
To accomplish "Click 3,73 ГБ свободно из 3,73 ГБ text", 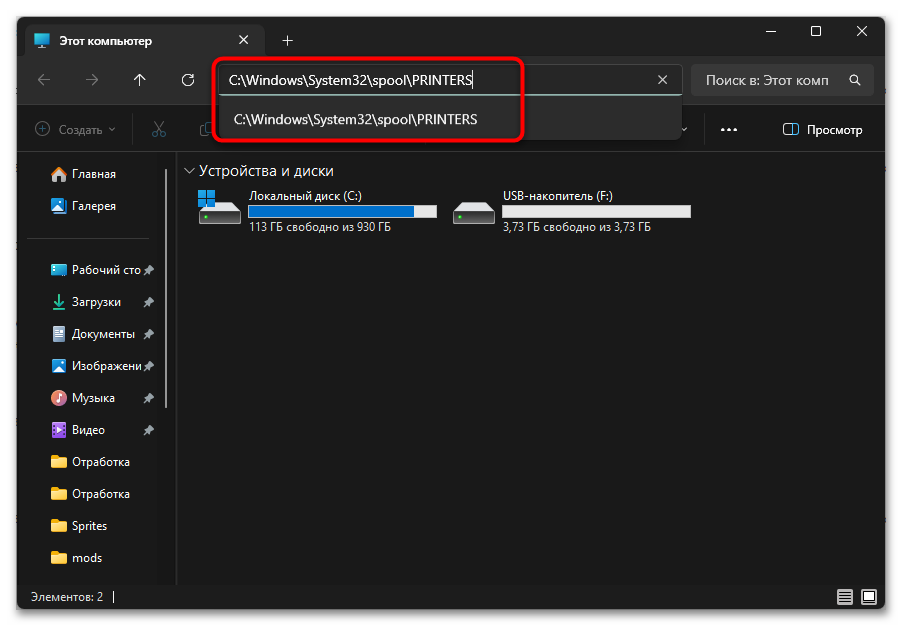I will [576, 227].
